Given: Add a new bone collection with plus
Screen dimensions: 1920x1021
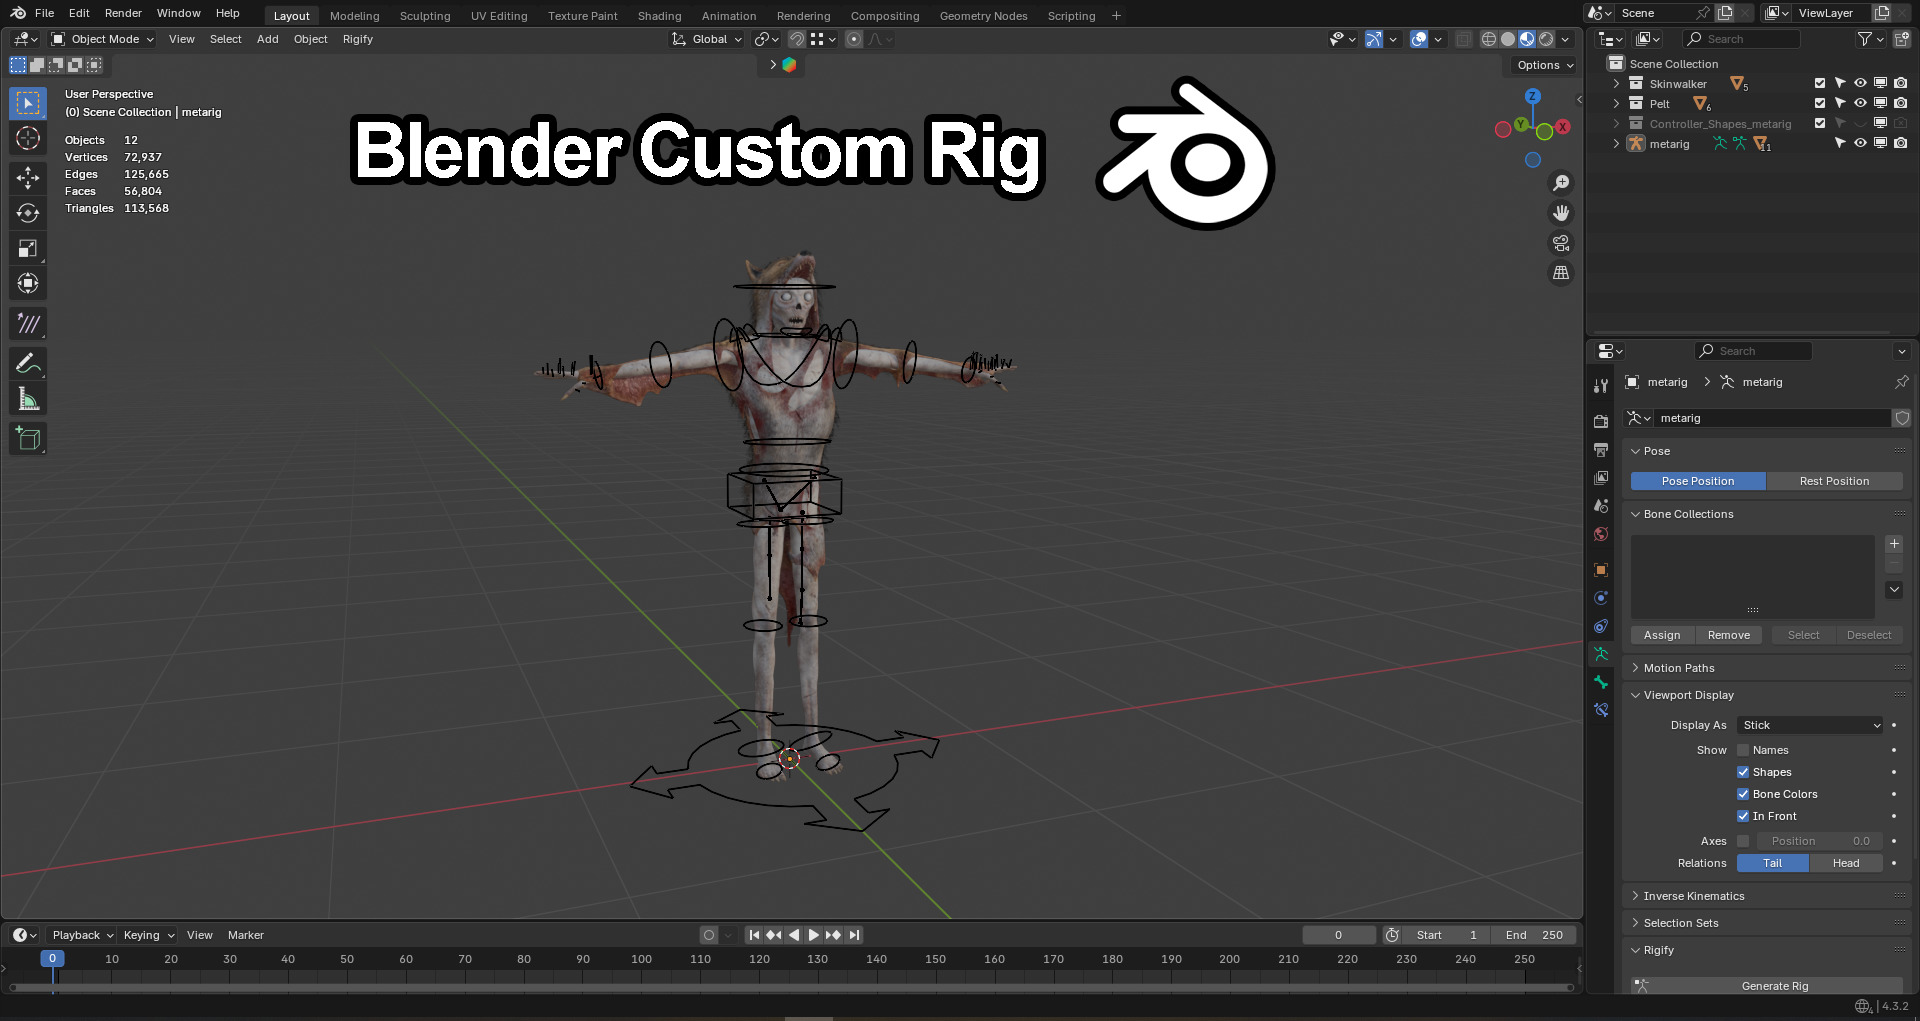Looking at the screenshot, I should 1894,544.
